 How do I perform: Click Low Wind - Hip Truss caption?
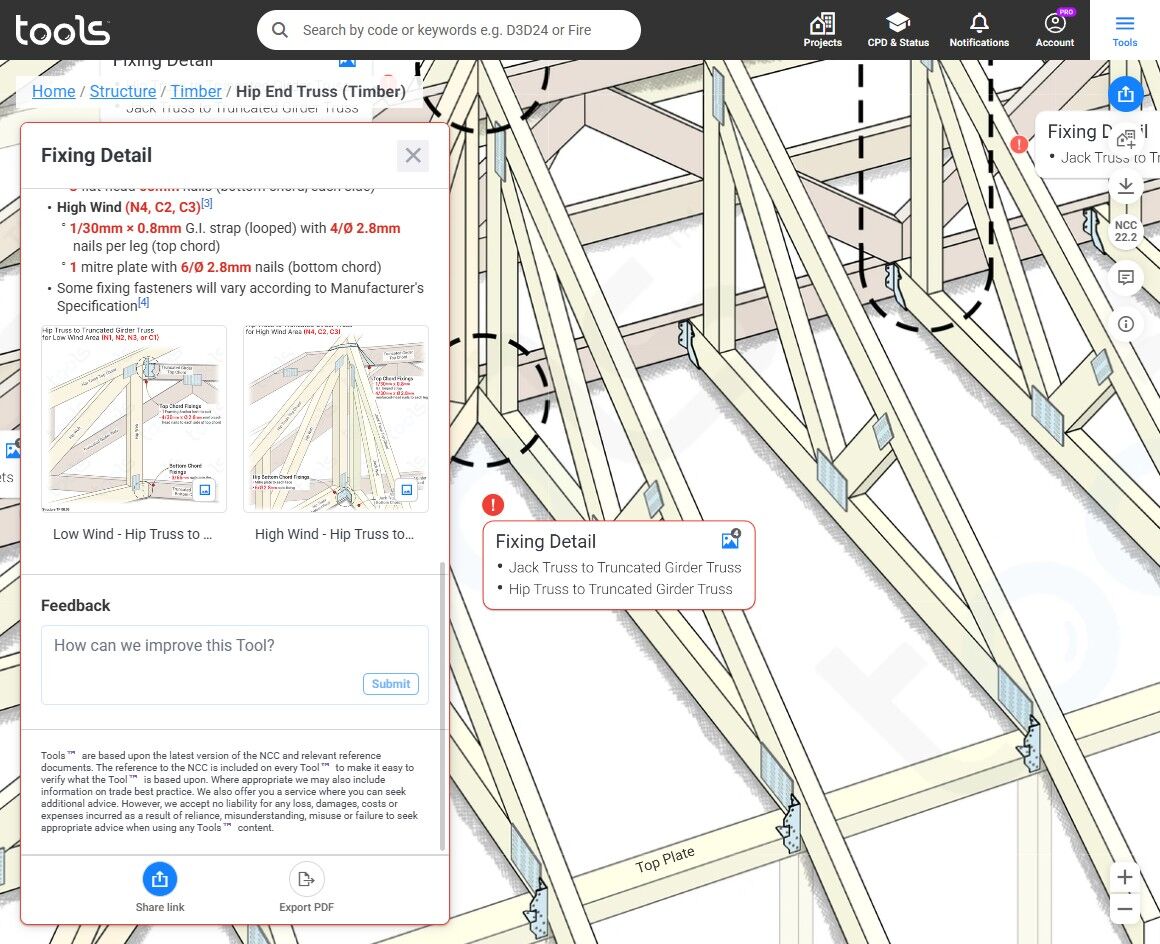click(132, 534)
